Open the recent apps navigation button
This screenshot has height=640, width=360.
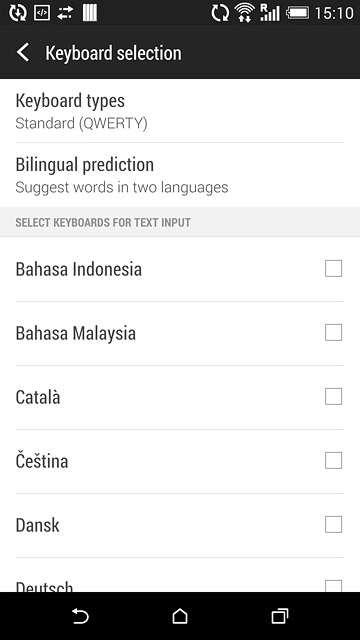click(x=280, y=616)
